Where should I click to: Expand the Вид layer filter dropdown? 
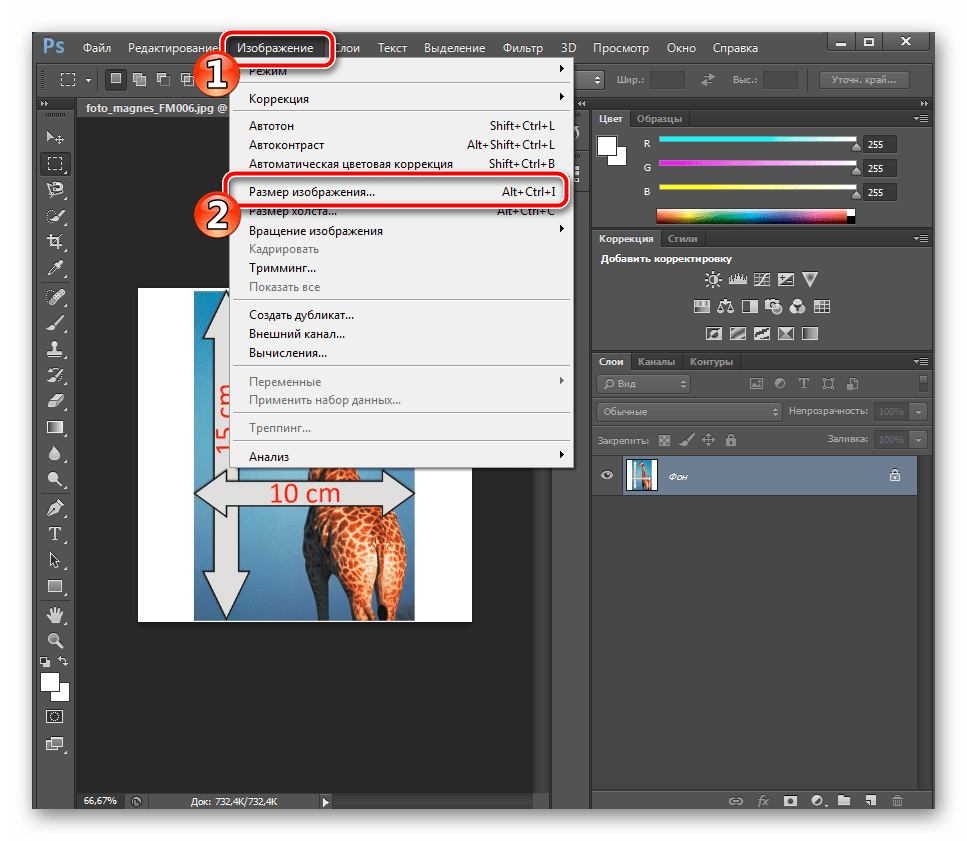point(644,383)
